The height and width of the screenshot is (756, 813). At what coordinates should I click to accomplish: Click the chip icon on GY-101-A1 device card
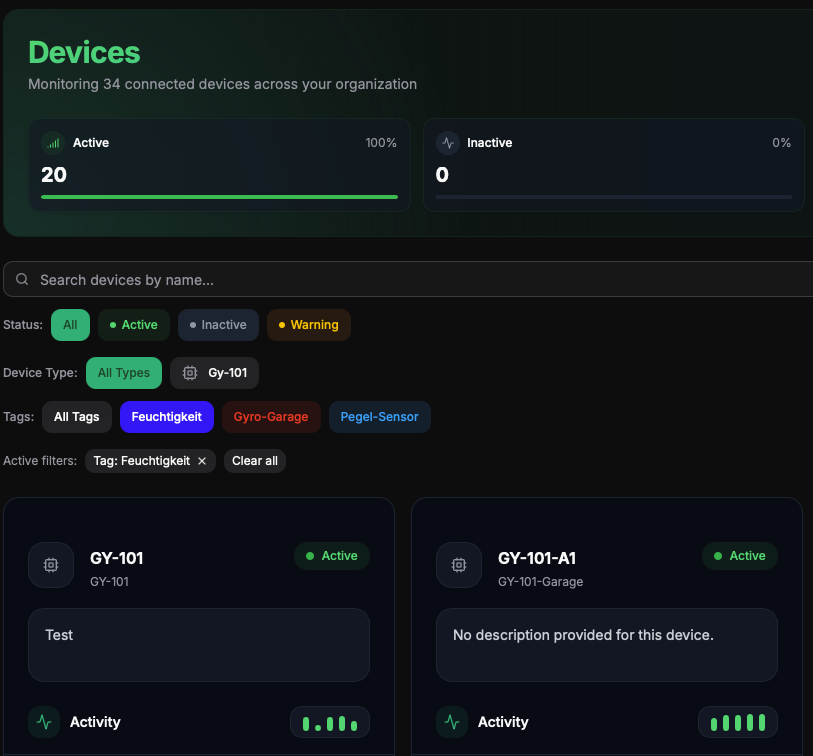point(459,565)
